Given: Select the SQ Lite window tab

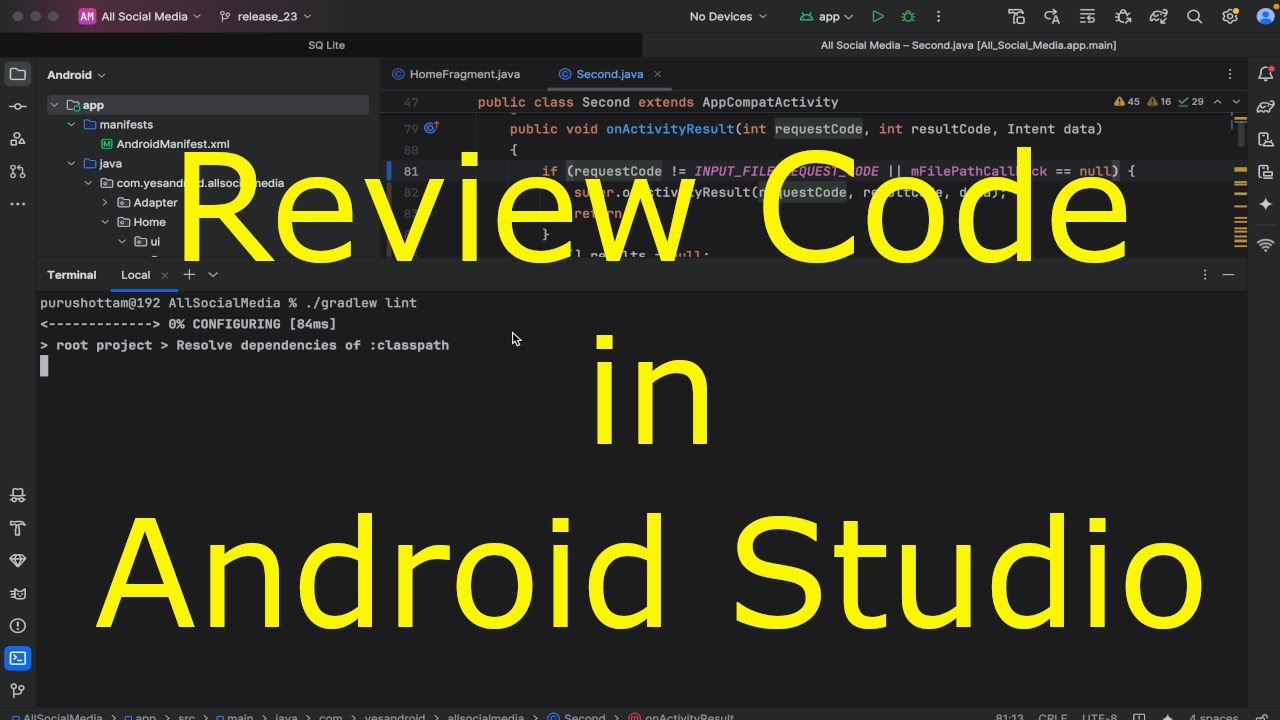Looking at the screenshot, I should [x=327, y=45].
